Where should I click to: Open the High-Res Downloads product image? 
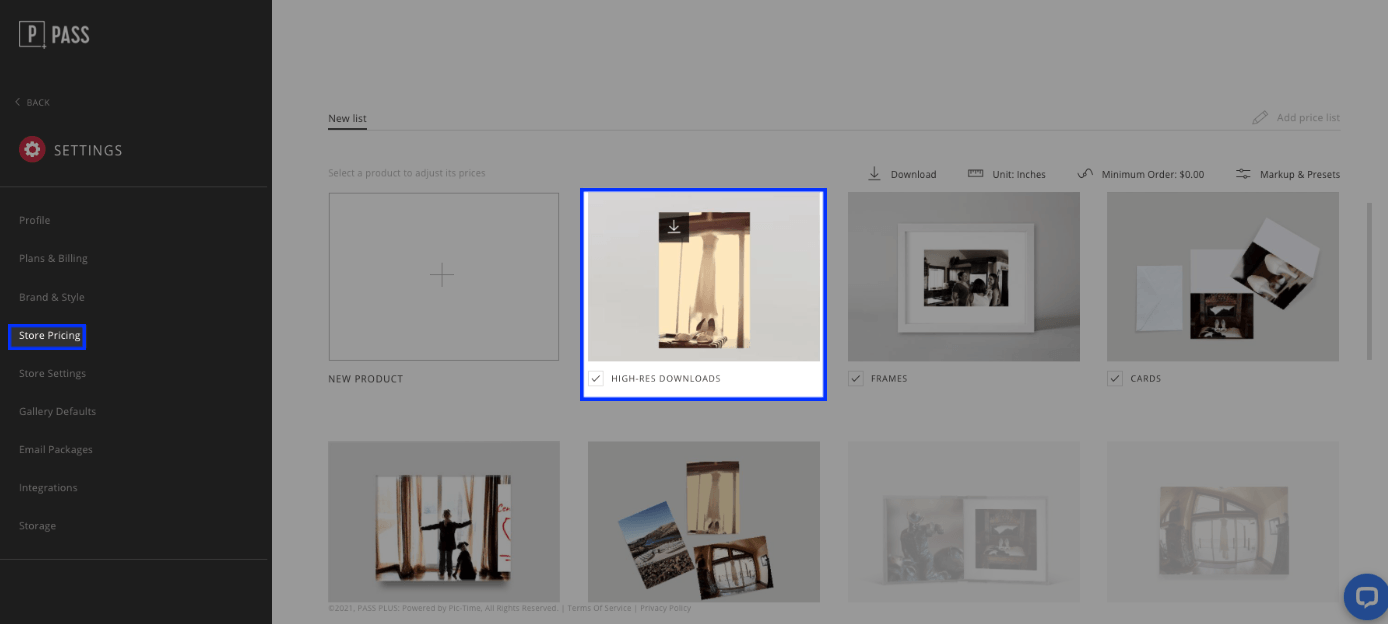click(x=704, y=276)
